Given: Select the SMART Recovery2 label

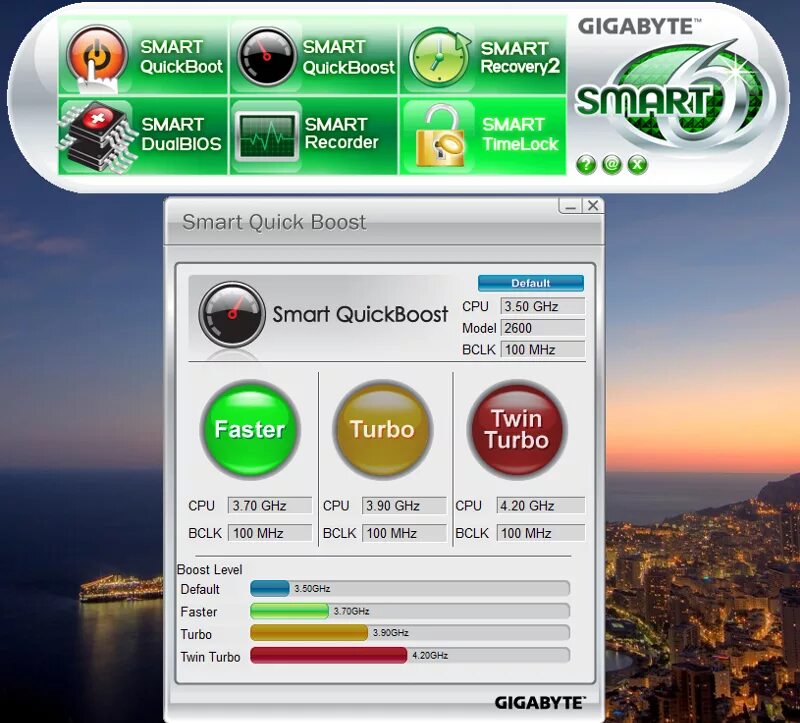Looking at the screenshot, I should [520, 57].
